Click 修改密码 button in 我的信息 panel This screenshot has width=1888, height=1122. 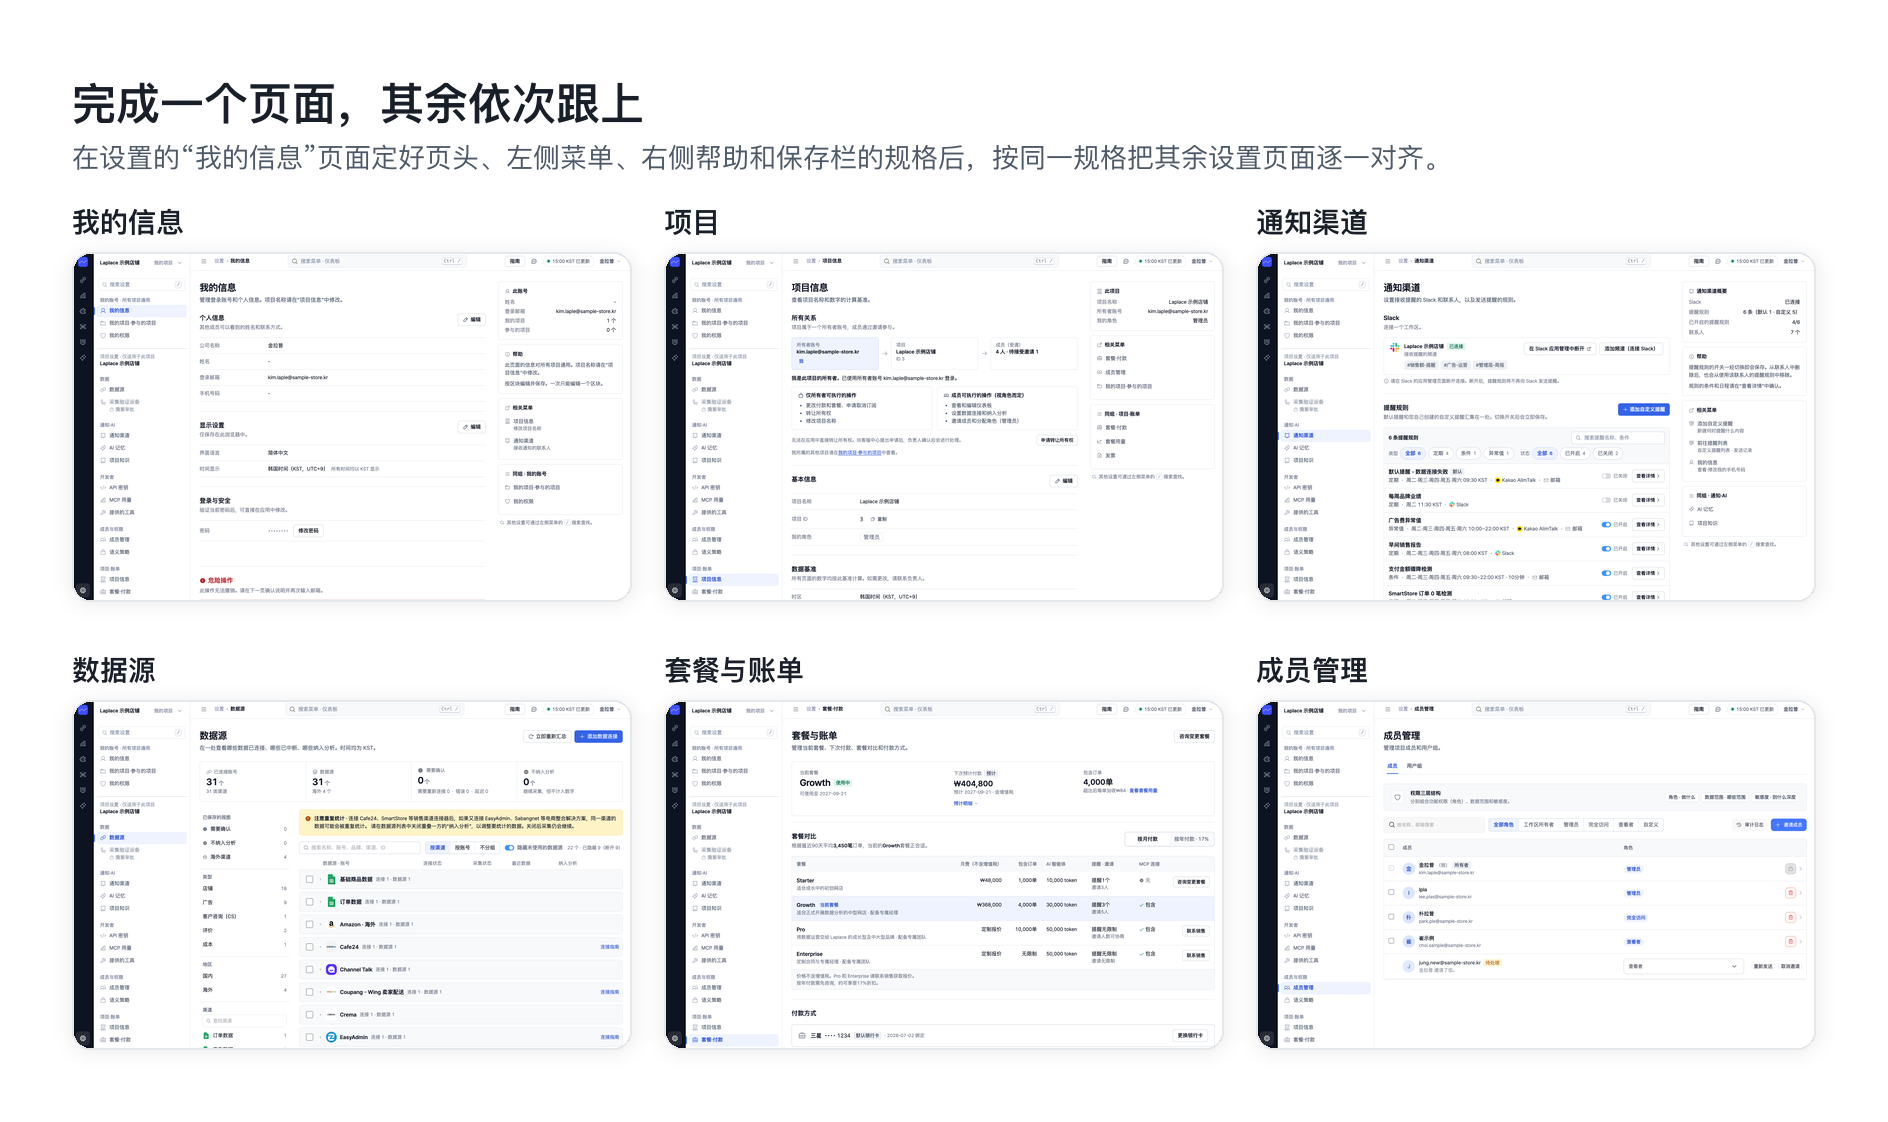pyautogui.click(x=309, y=530)
